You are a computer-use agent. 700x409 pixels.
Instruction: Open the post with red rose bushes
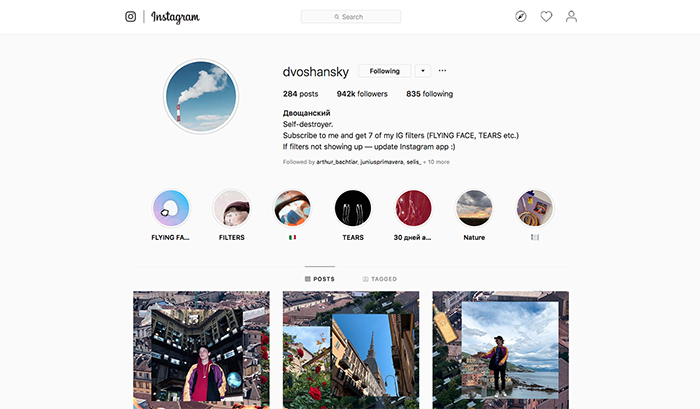click(351, 350)
